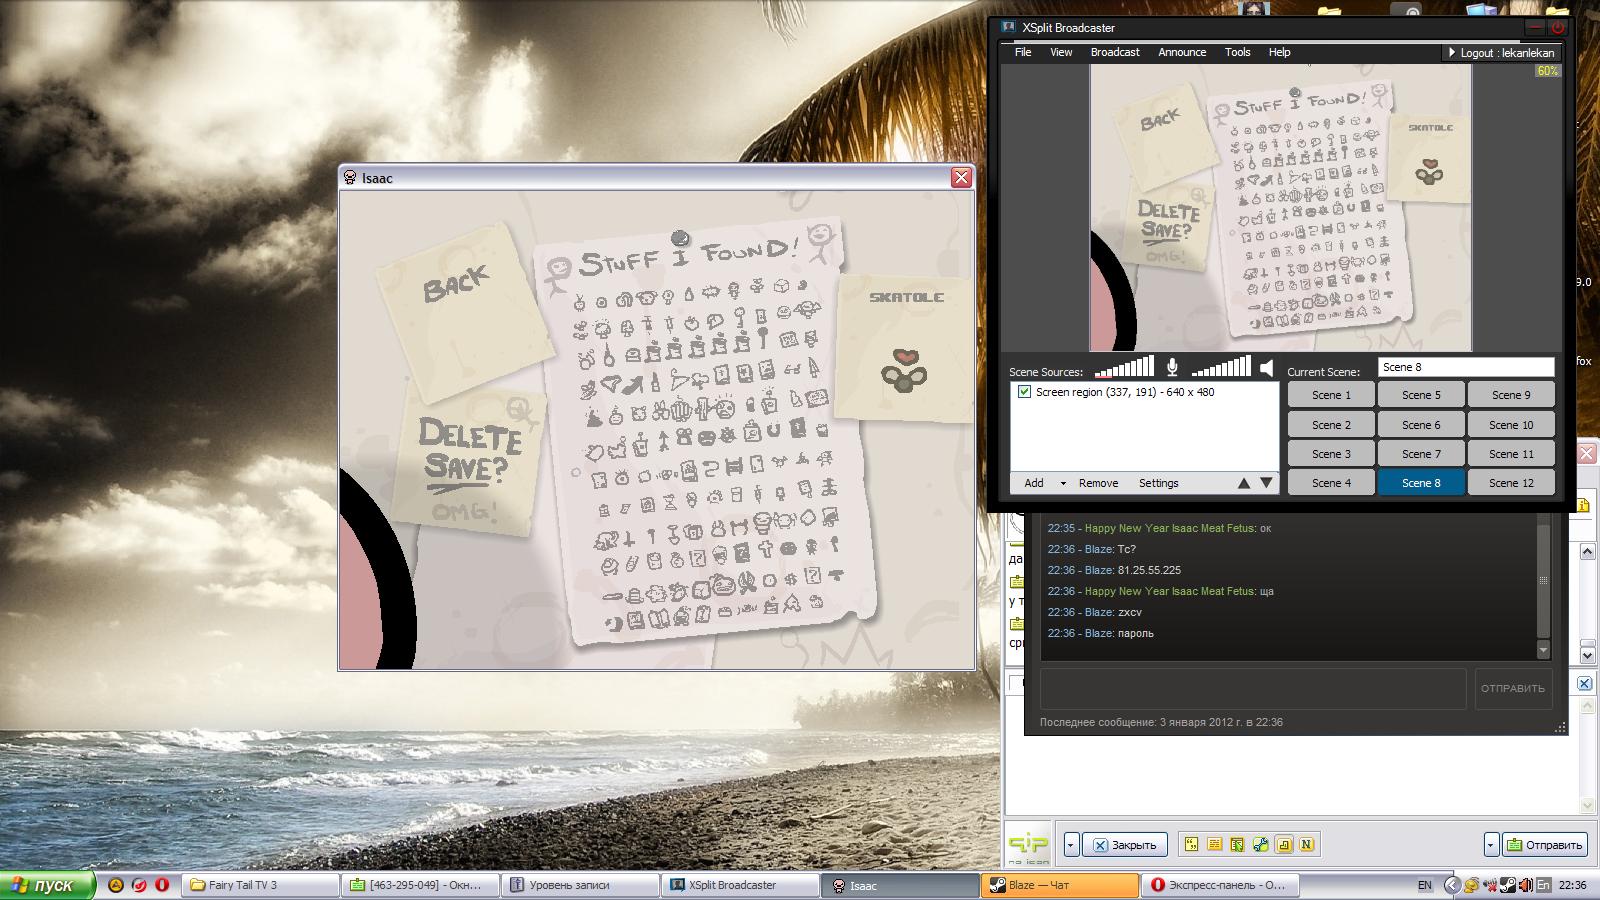The height and width of the screenshot is (900, 1600).
Task: Select the 81.25.55.225 chat message
Action: pos(1149,570)
